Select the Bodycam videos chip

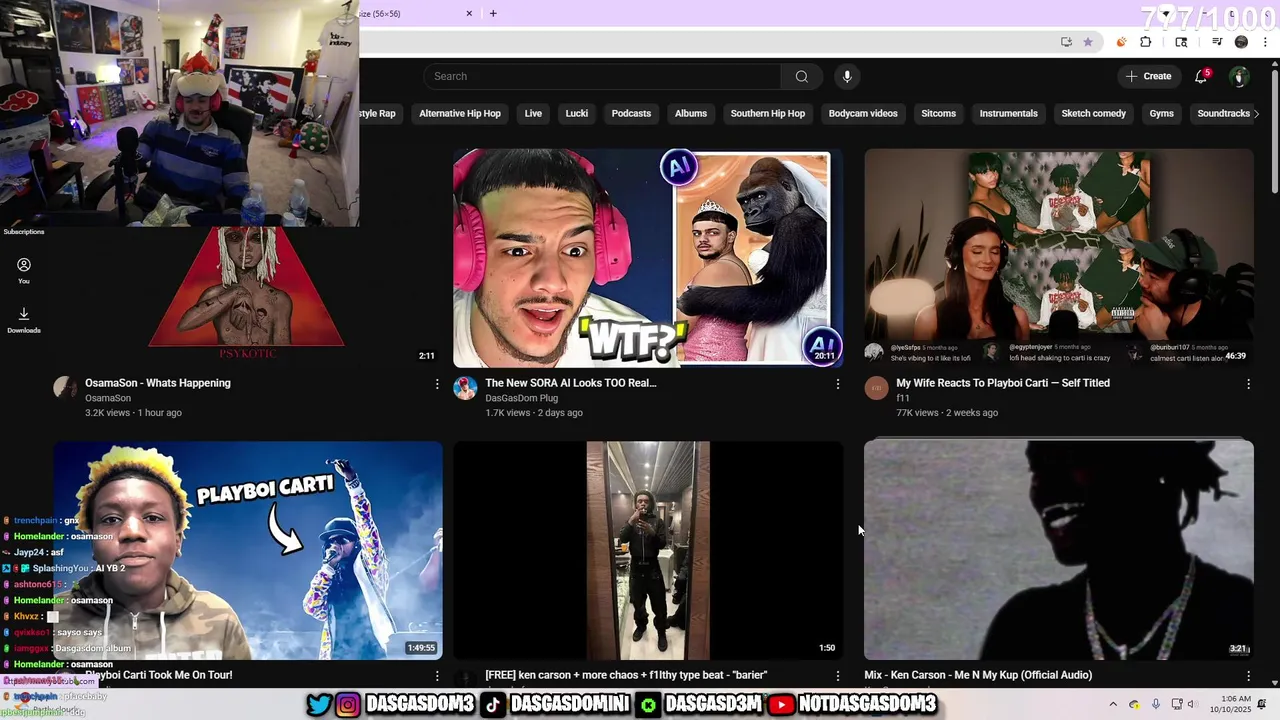[x=863, y=114]
